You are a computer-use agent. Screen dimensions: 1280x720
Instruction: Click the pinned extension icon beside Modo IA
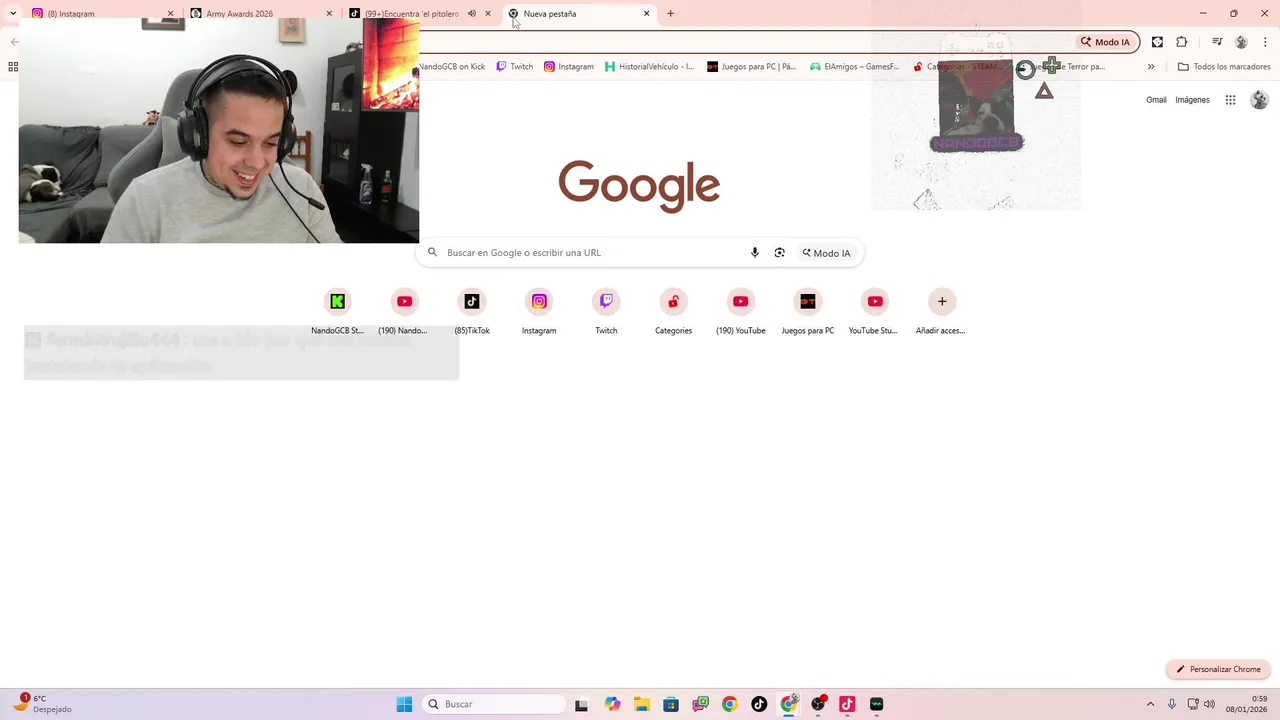(1157, 42)
